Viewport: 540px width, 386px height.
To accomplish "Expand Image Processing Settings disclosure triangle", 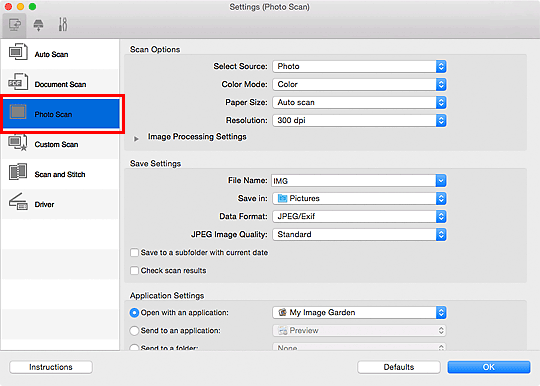I will (x=136, y=138).
